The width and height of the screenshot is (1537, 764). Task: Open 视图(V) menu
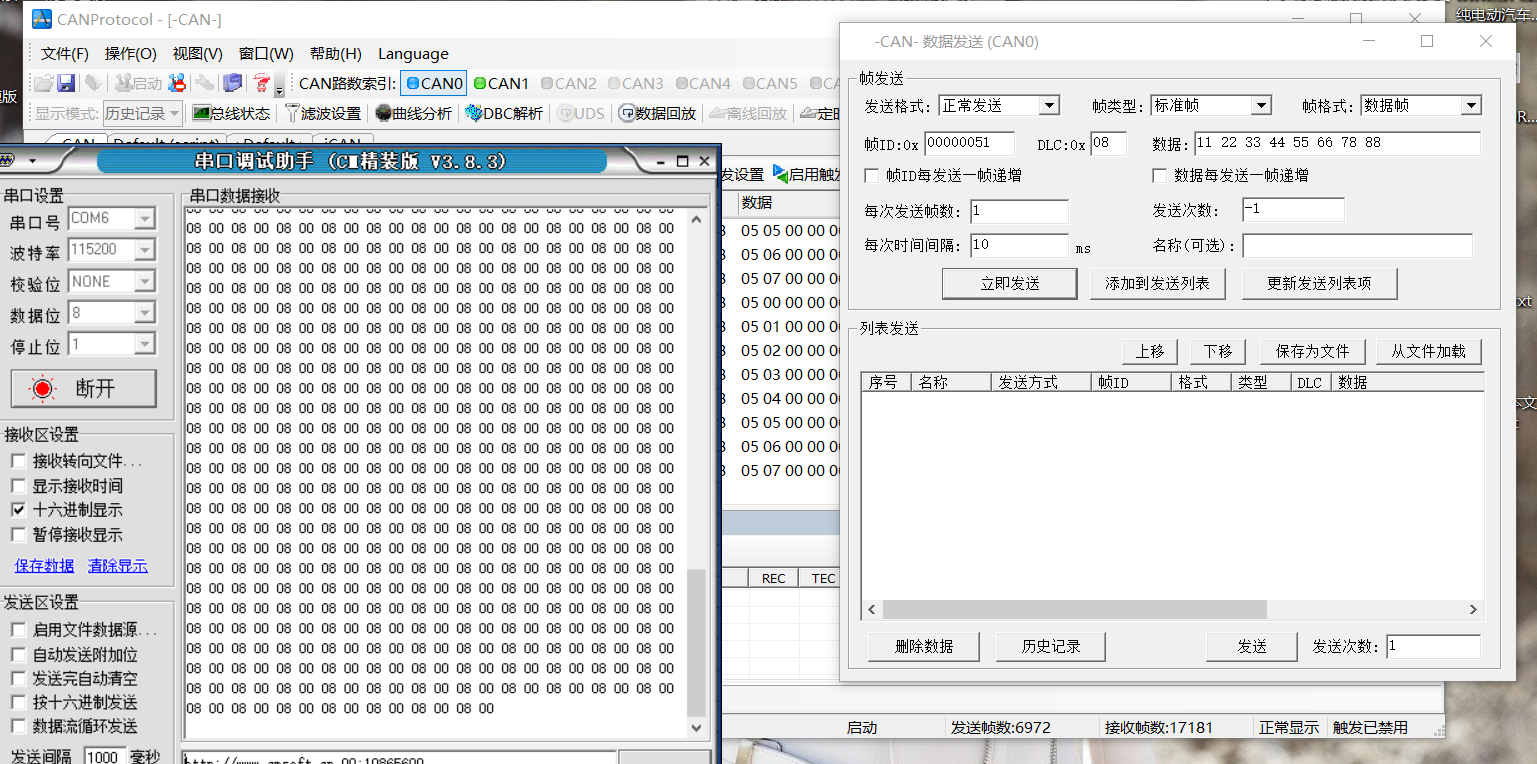(198, 54)
